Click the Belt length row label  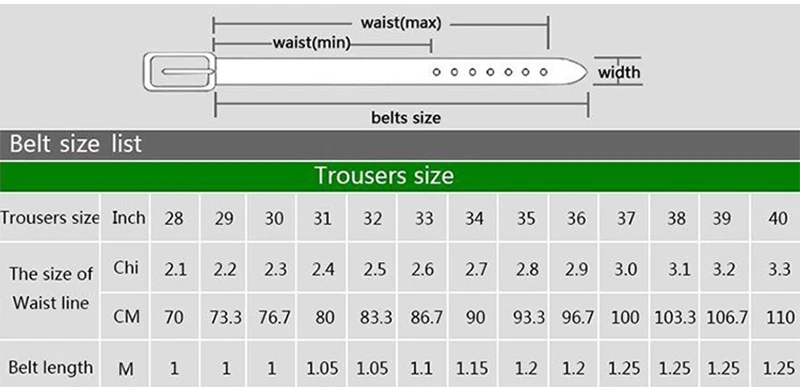click(x=50, y=367)
